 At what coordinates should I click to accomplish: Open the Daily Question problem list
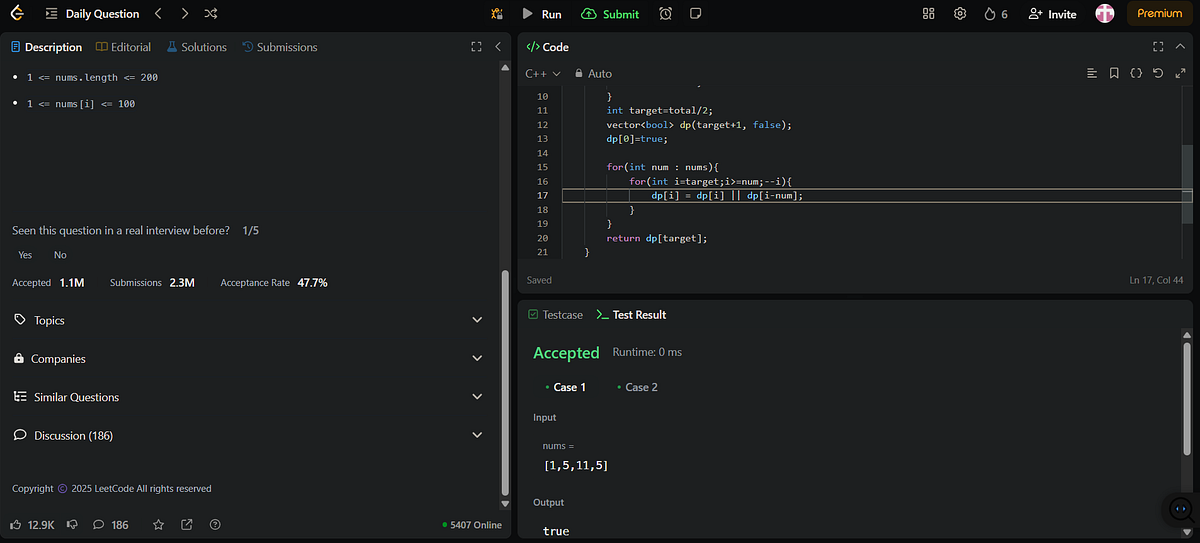[92, 14]
